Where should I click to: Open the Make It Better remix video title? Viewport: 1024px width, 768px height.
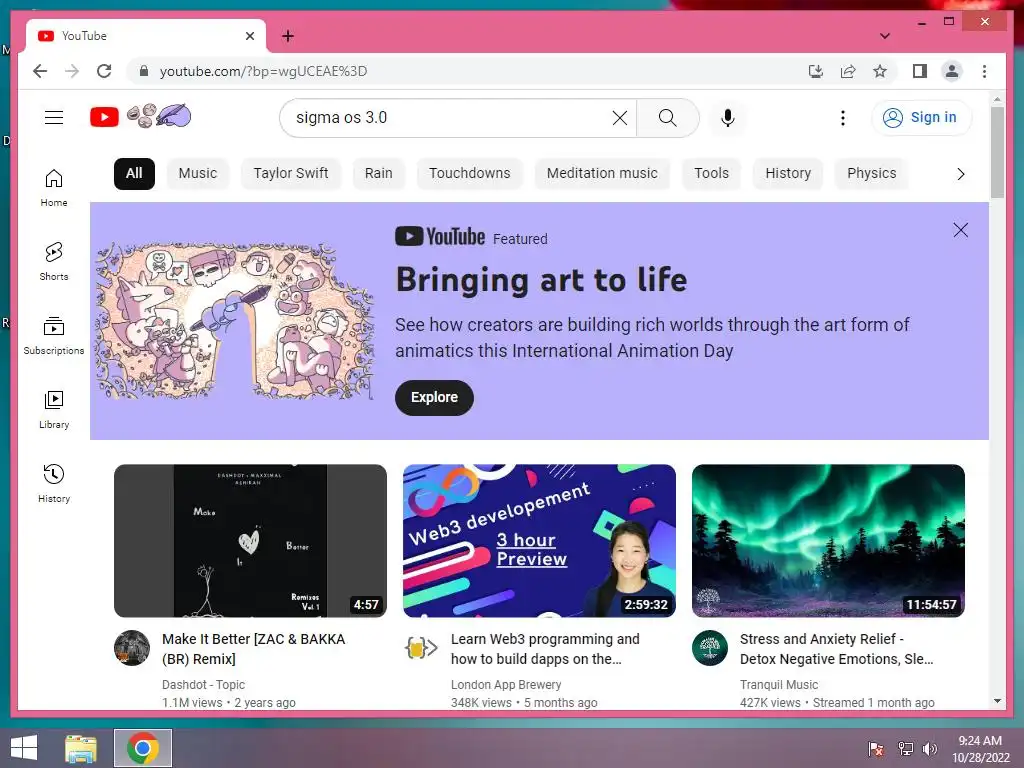tap(253, 649)
